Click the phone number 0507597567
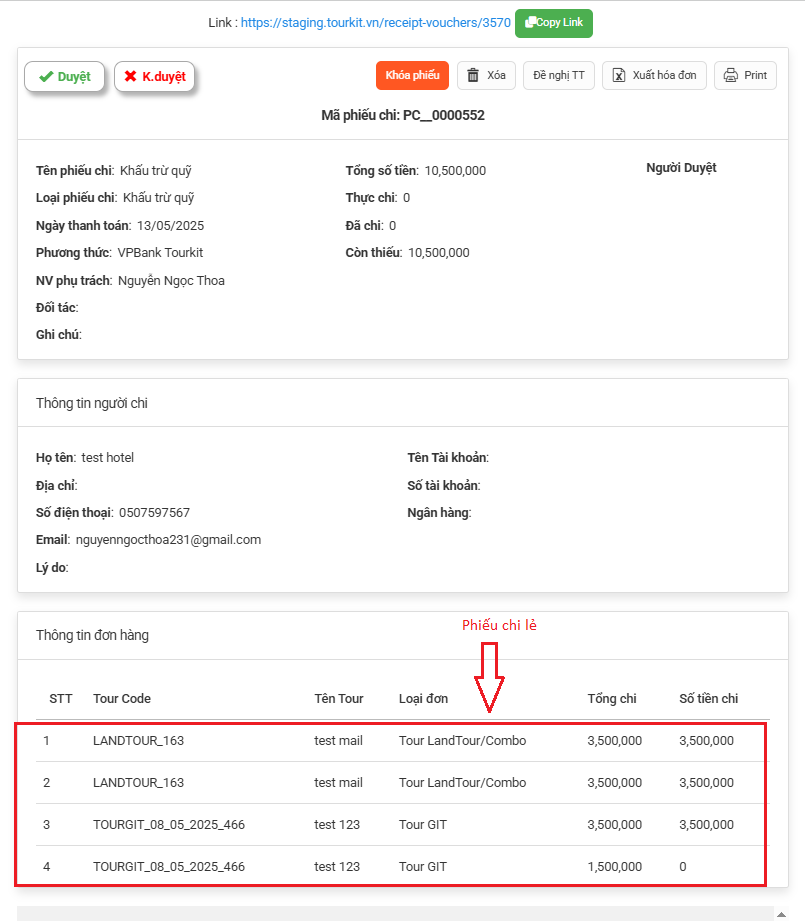This screenshot has height=921, width=805. tap(154, 513)
